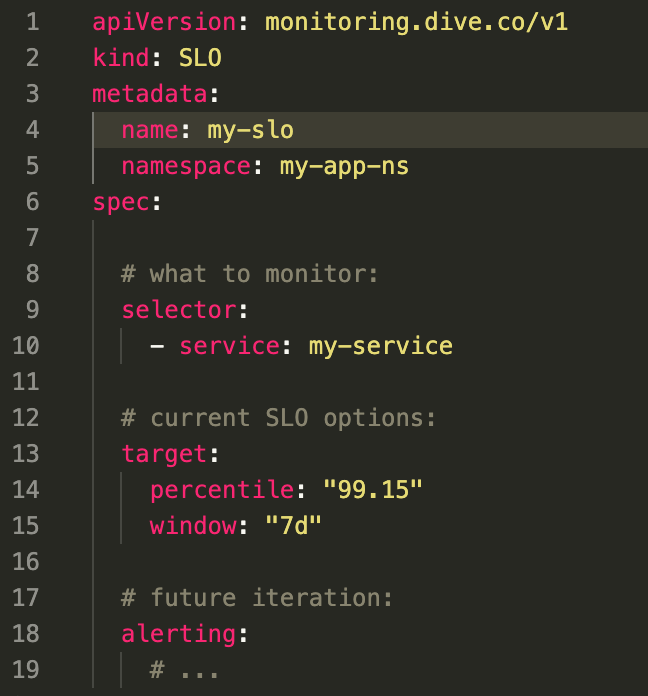This screenshot has height=696, width=648.
Task: Click the target key on line 13
Action: [164, 454]
